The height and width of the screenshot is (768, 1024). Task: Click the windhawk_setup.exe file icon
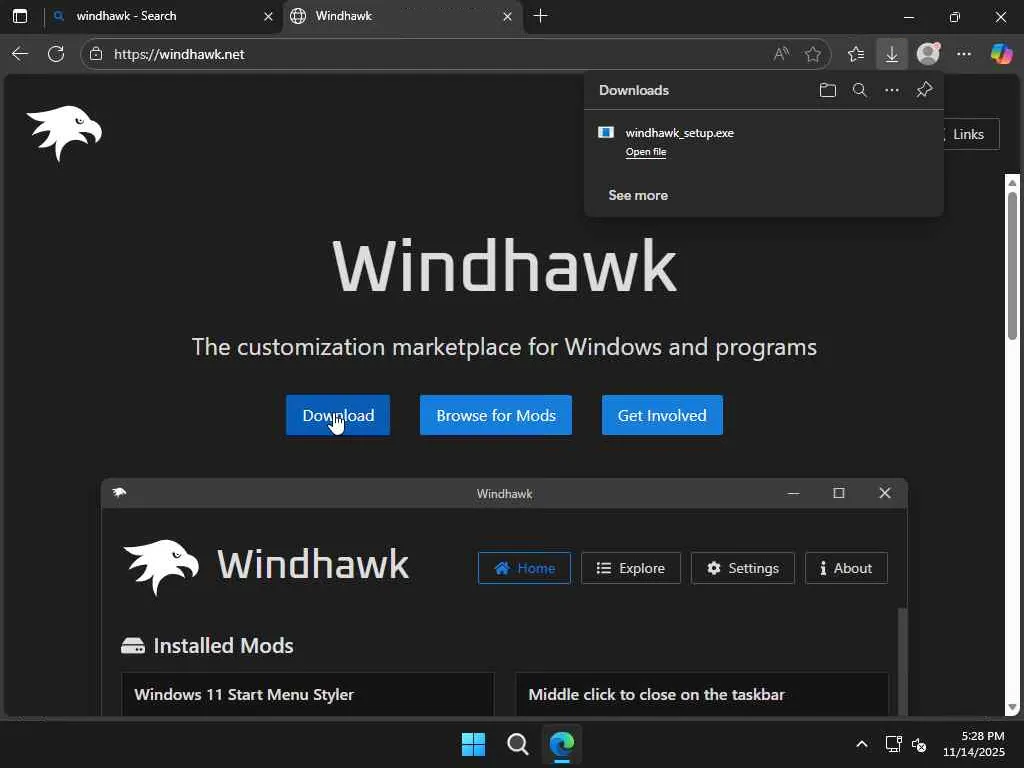606,133
